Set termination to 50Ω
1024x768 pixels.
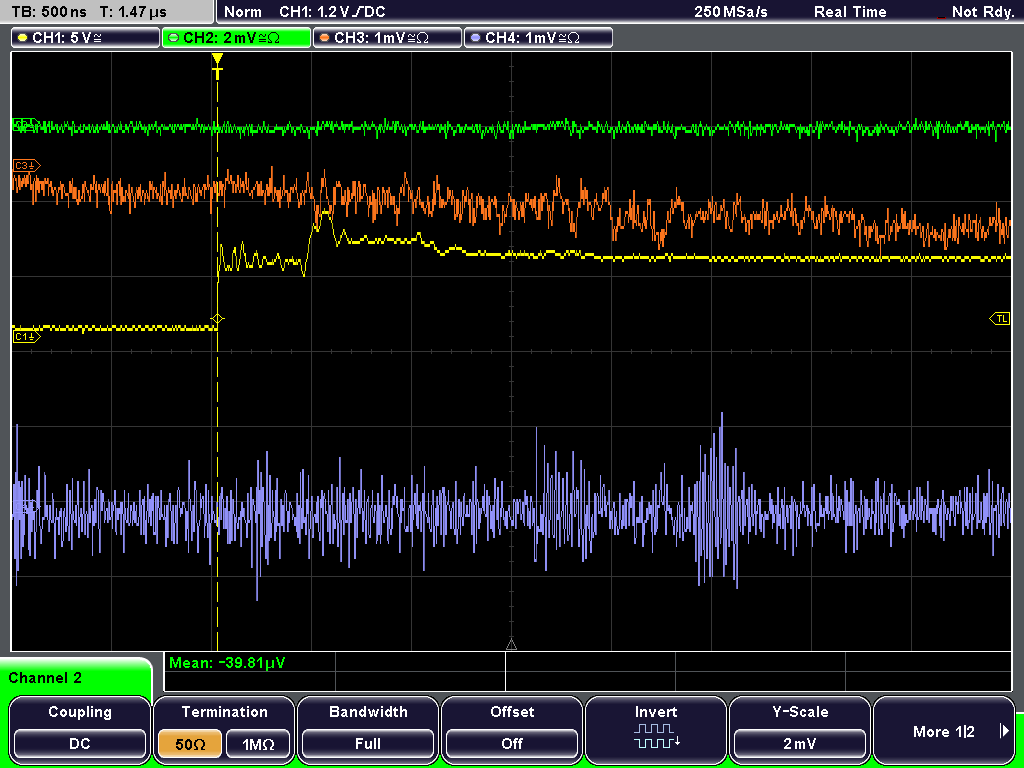click(x=190, y=744)
